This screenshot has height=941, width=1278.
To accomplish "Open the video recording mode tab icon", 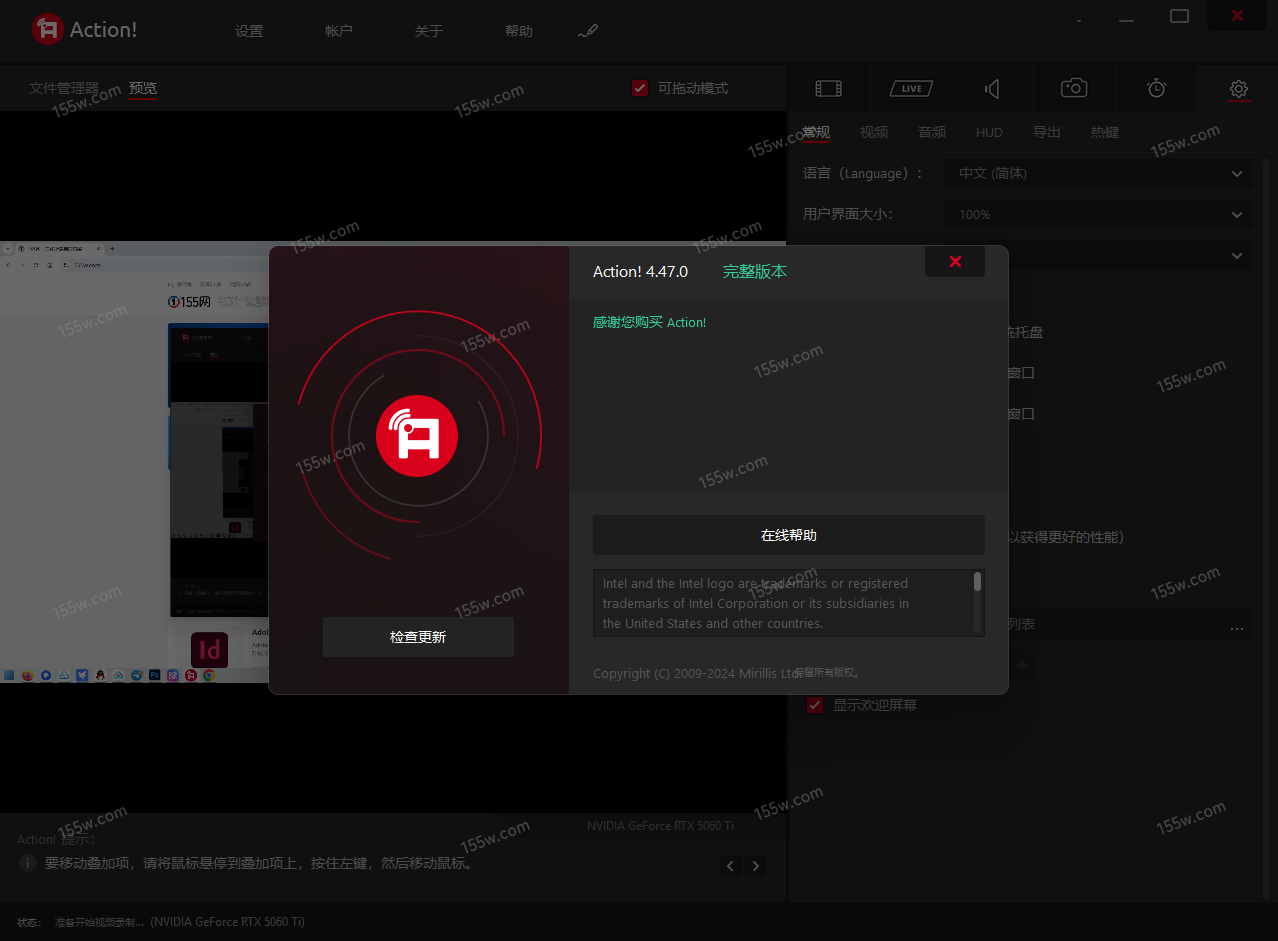I will pos(828,89).
